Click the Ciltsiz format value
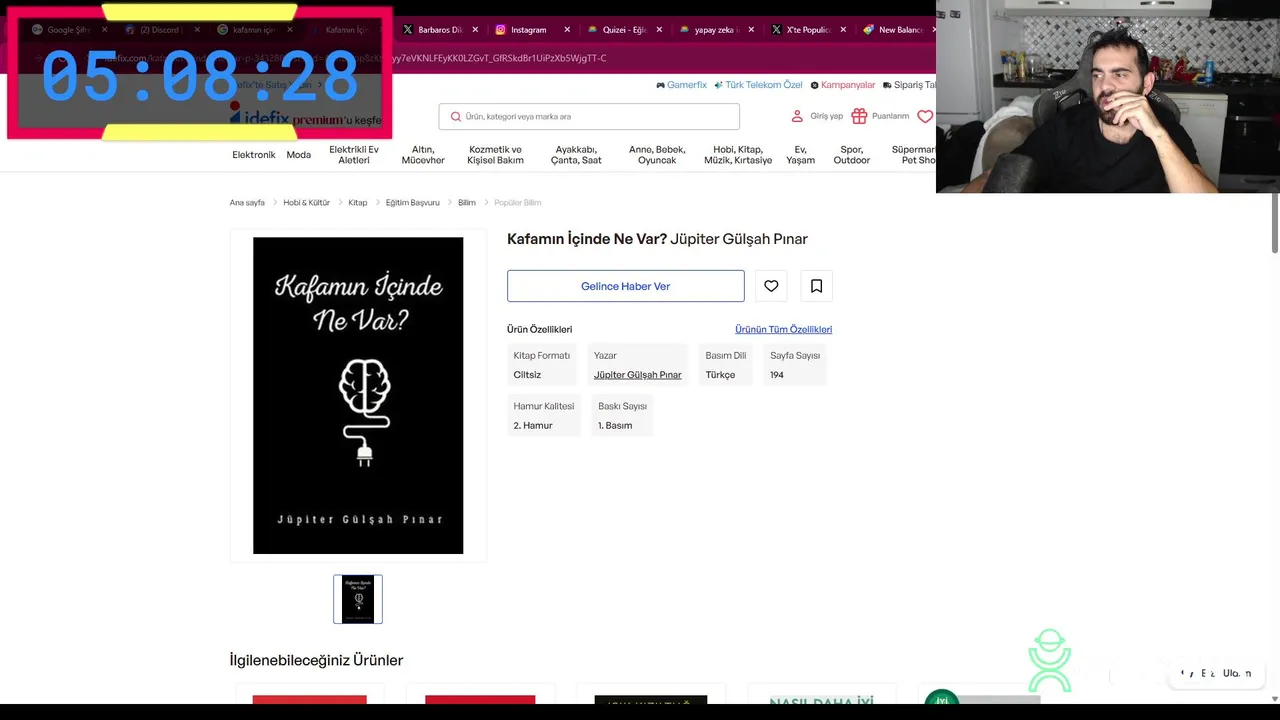This screenshot has height=720, width=1280. click(527, 375)
